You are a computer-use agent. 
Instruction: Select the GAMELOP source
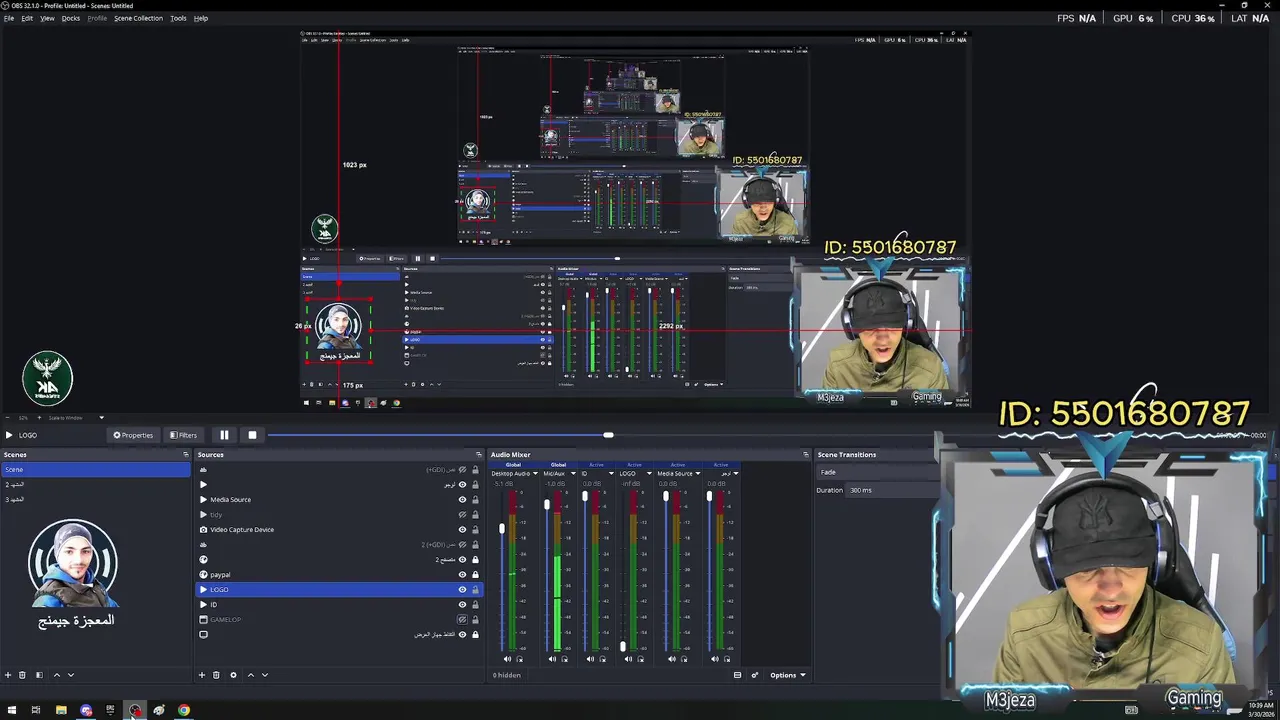(338, 620)
